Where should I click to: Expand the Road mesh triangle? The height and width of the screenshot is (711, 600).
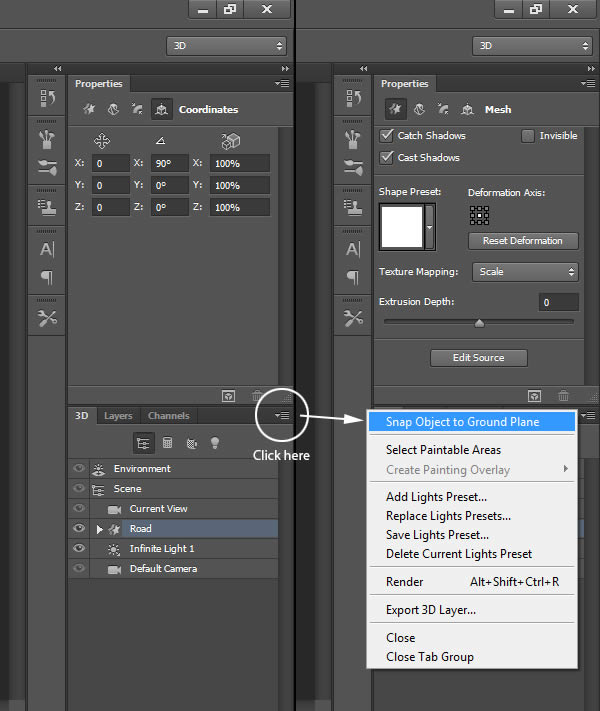pyautogui.click(x=100, y=529)
